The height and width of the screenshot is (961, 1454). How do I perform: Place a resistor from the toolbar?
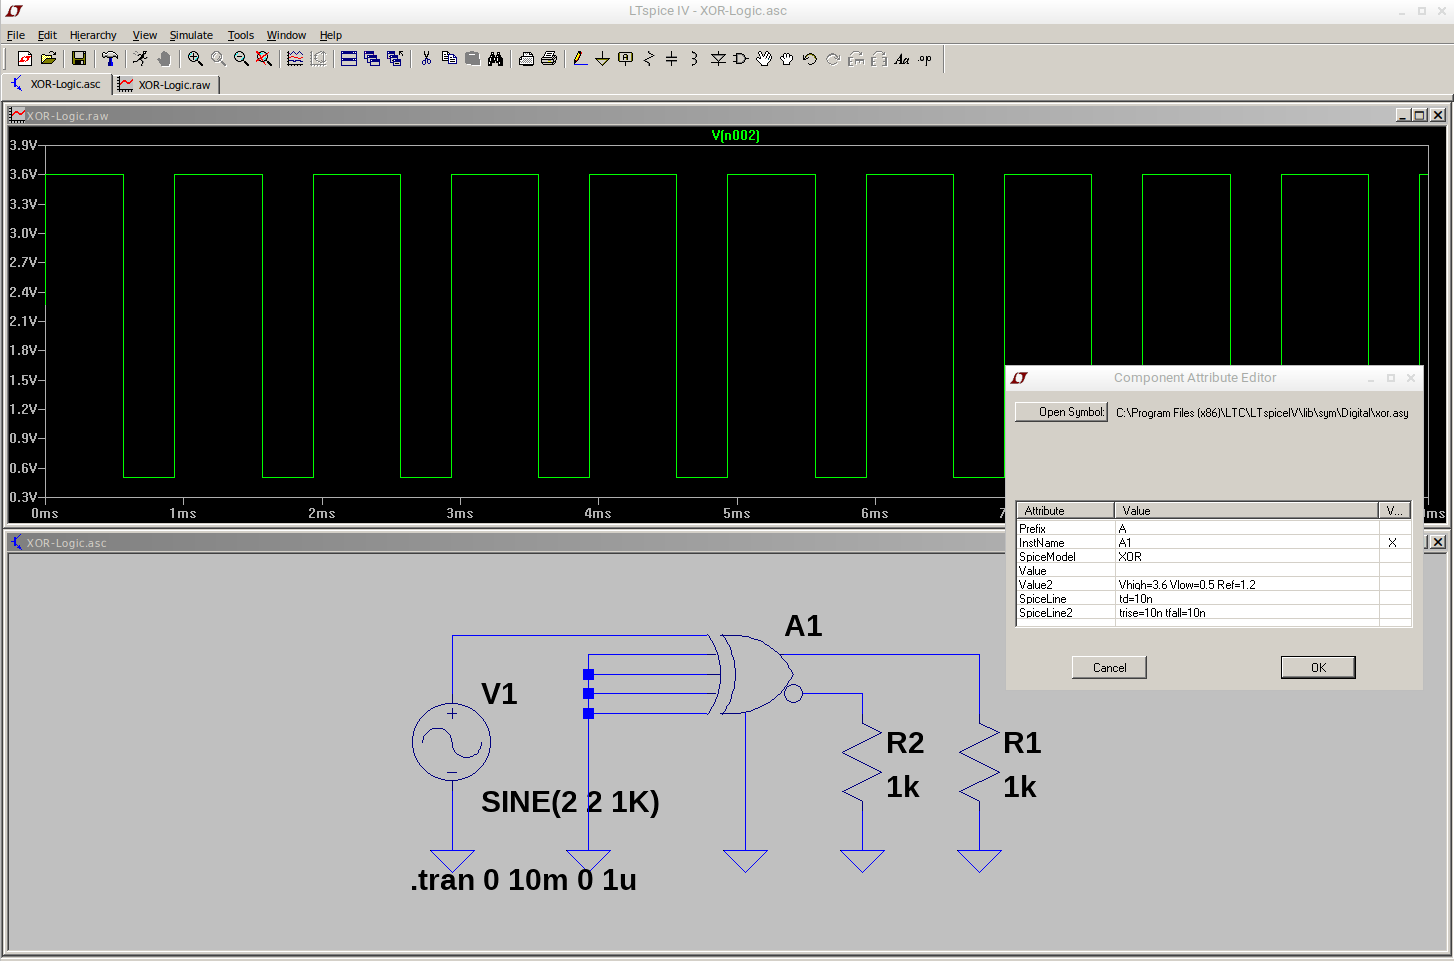(x=649, y=59)
